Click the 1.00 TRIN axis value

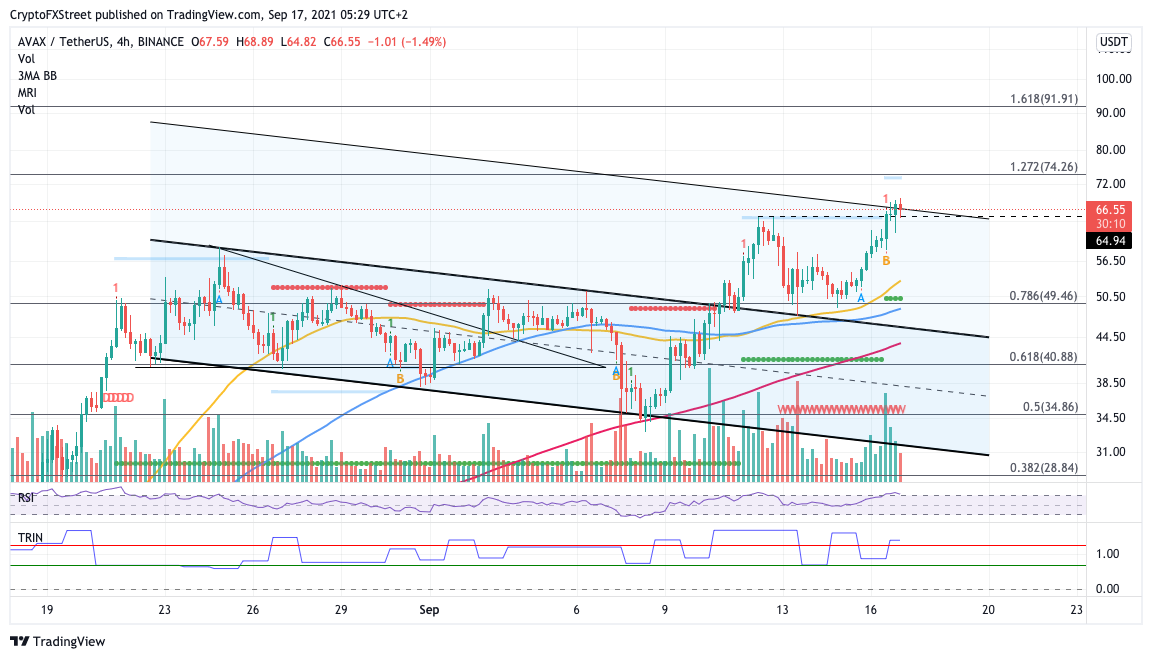click(1108, 554)
